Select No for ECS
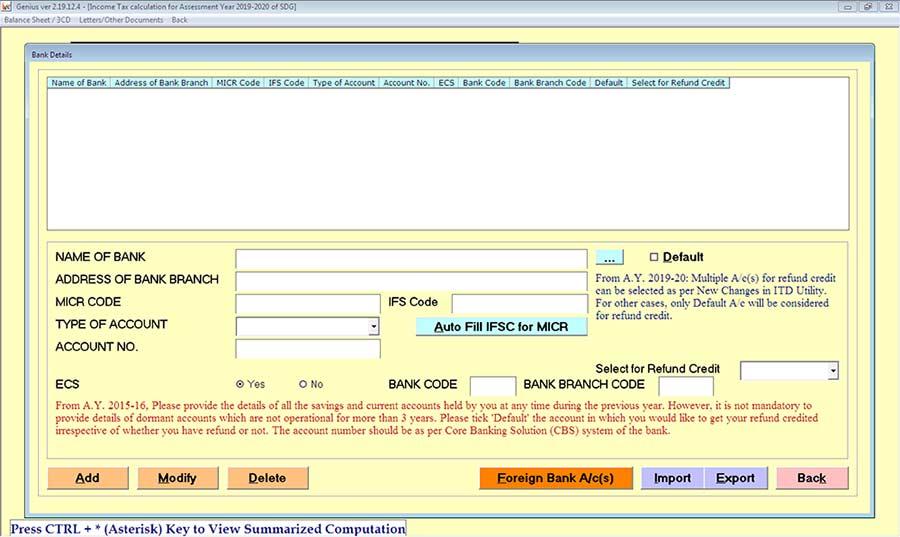Screen dimensions: 900x537 [x=303, y=384]
